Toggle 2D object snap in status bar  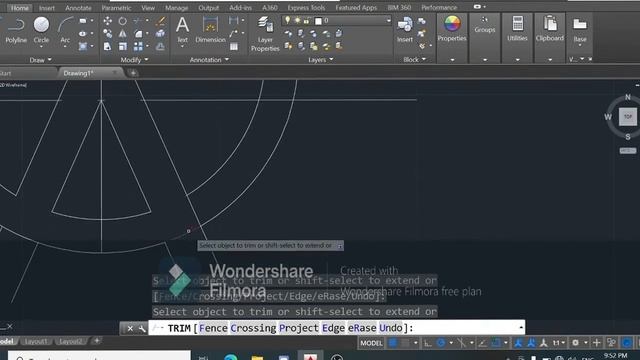[496, 343]
